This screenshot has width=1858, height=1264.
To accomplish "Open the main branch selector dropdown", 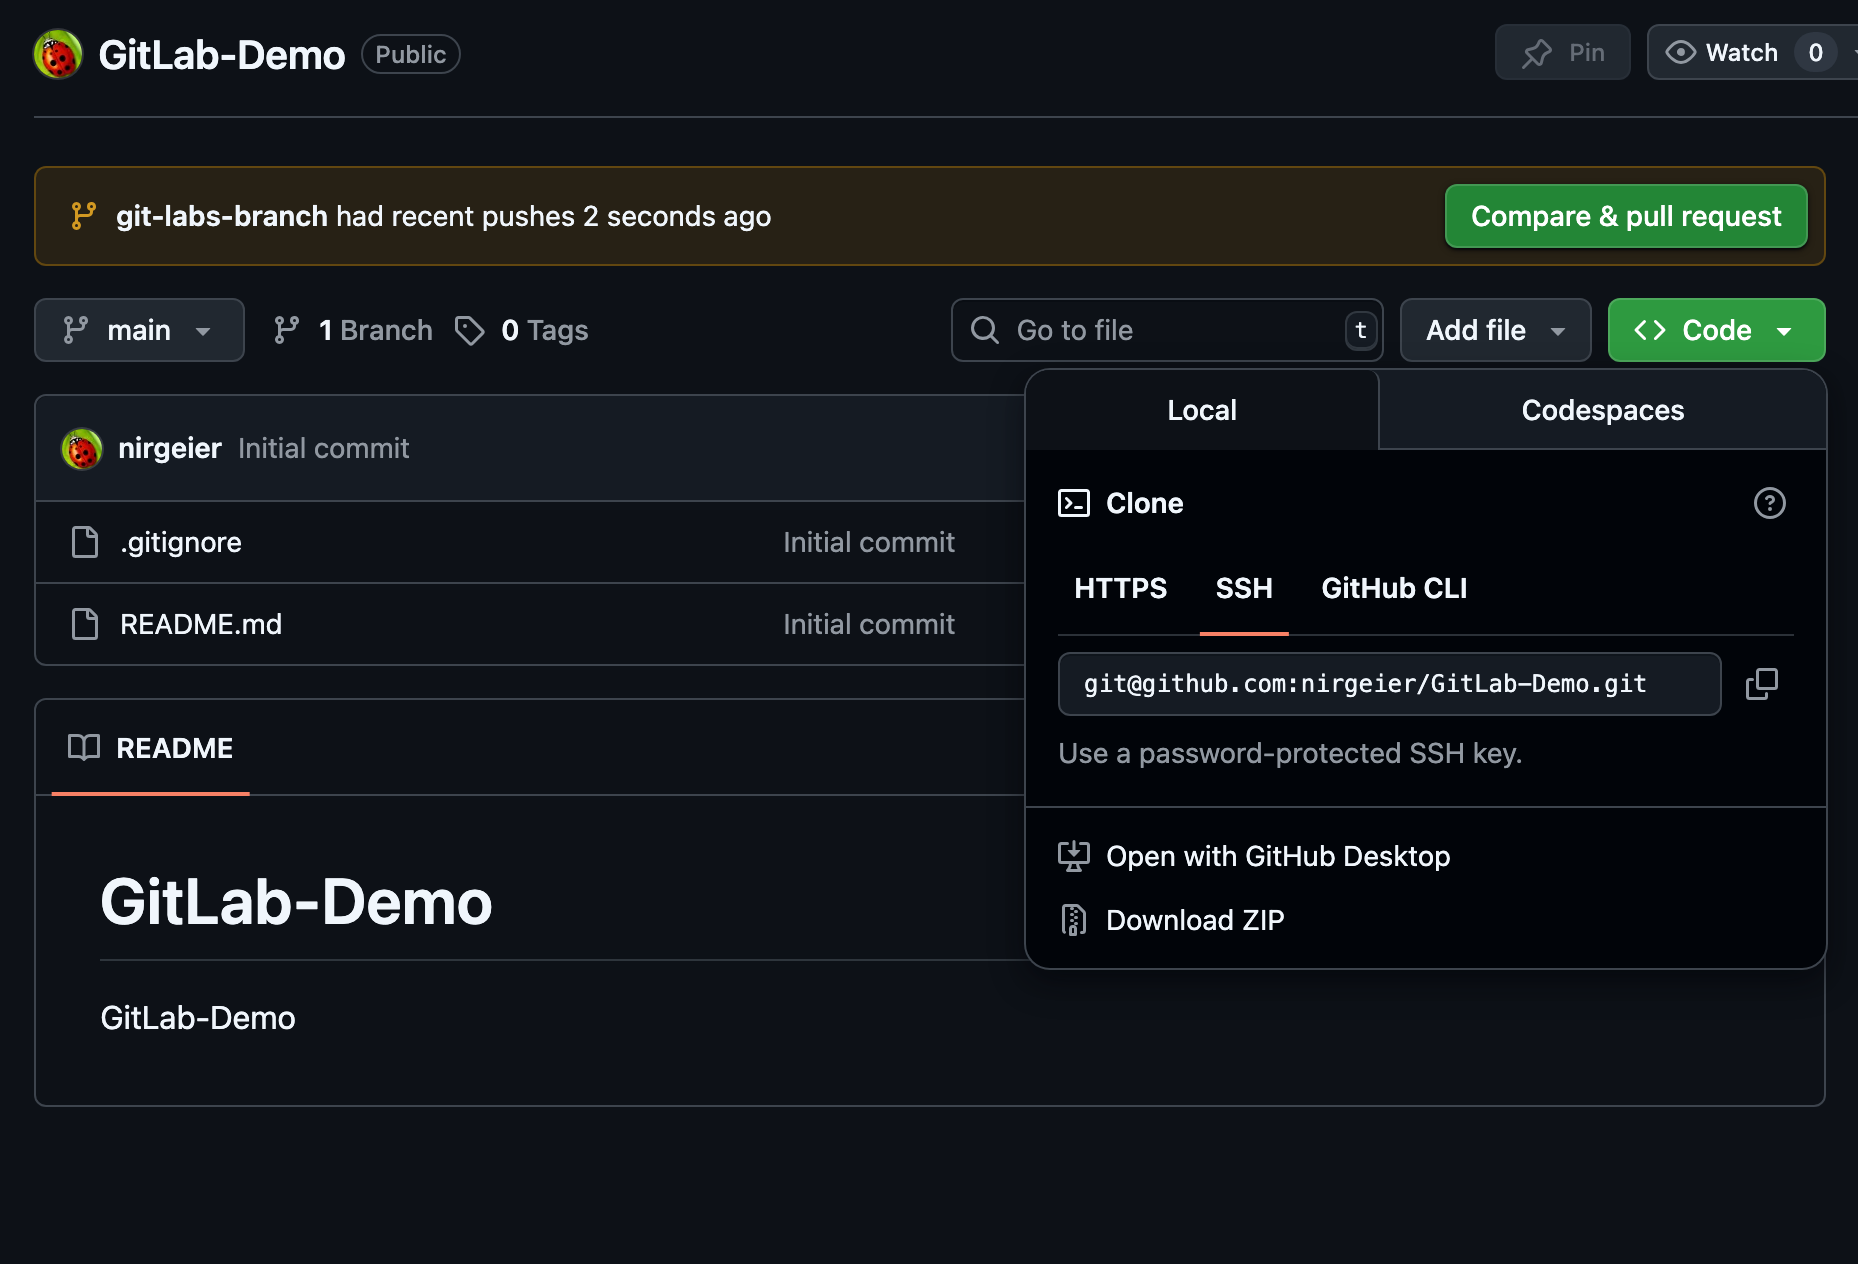I will point(139,330).
